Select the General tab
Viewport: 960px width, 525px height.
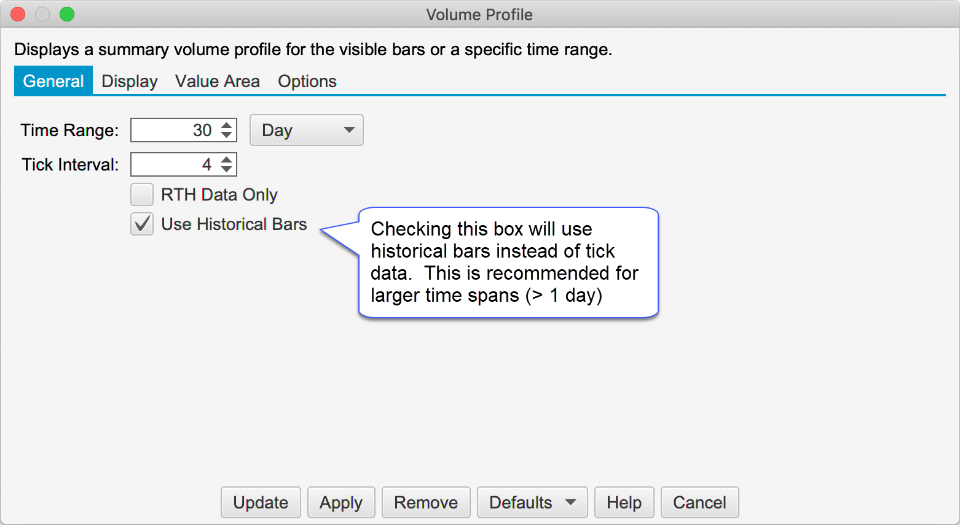(x=53, y=81)
